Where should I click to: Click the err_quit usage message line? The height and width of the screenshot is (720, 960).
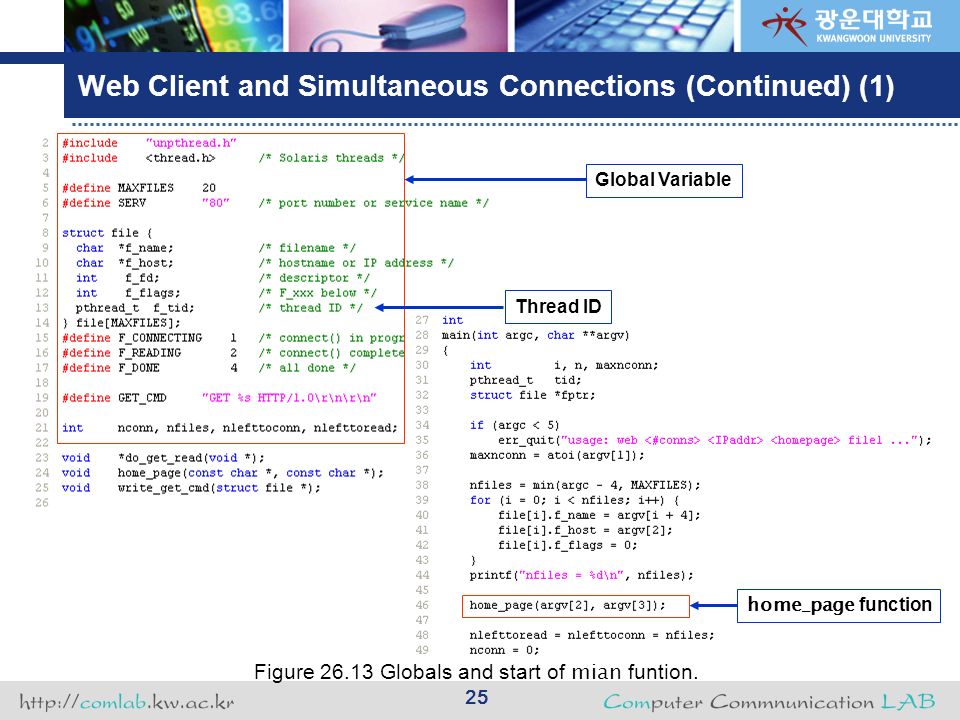(x=714, y=440)
